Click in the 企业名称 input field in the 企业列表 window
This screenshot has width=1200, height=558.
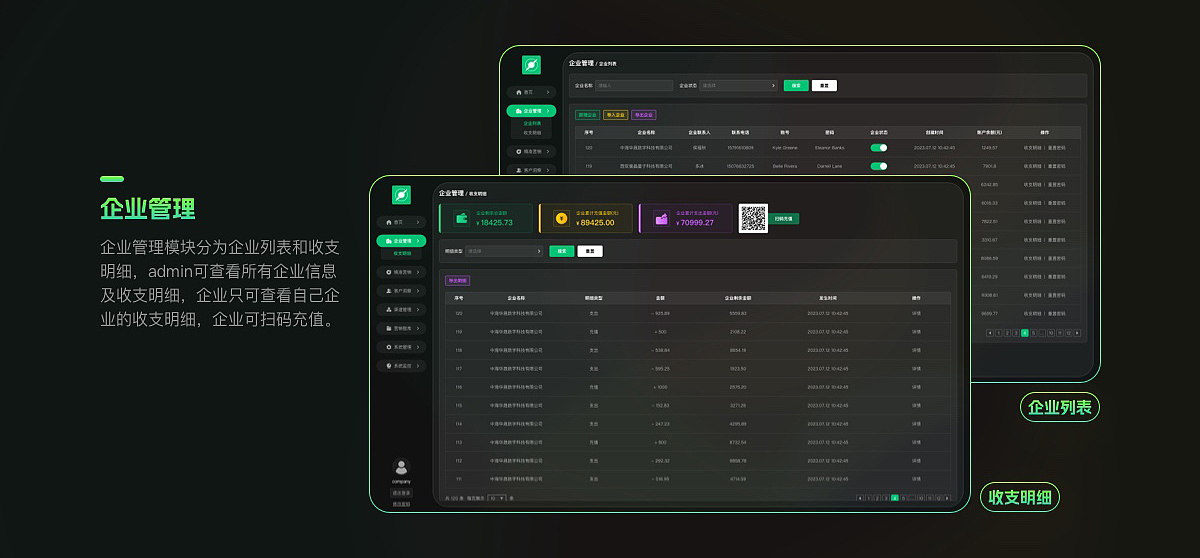point(634,86)
